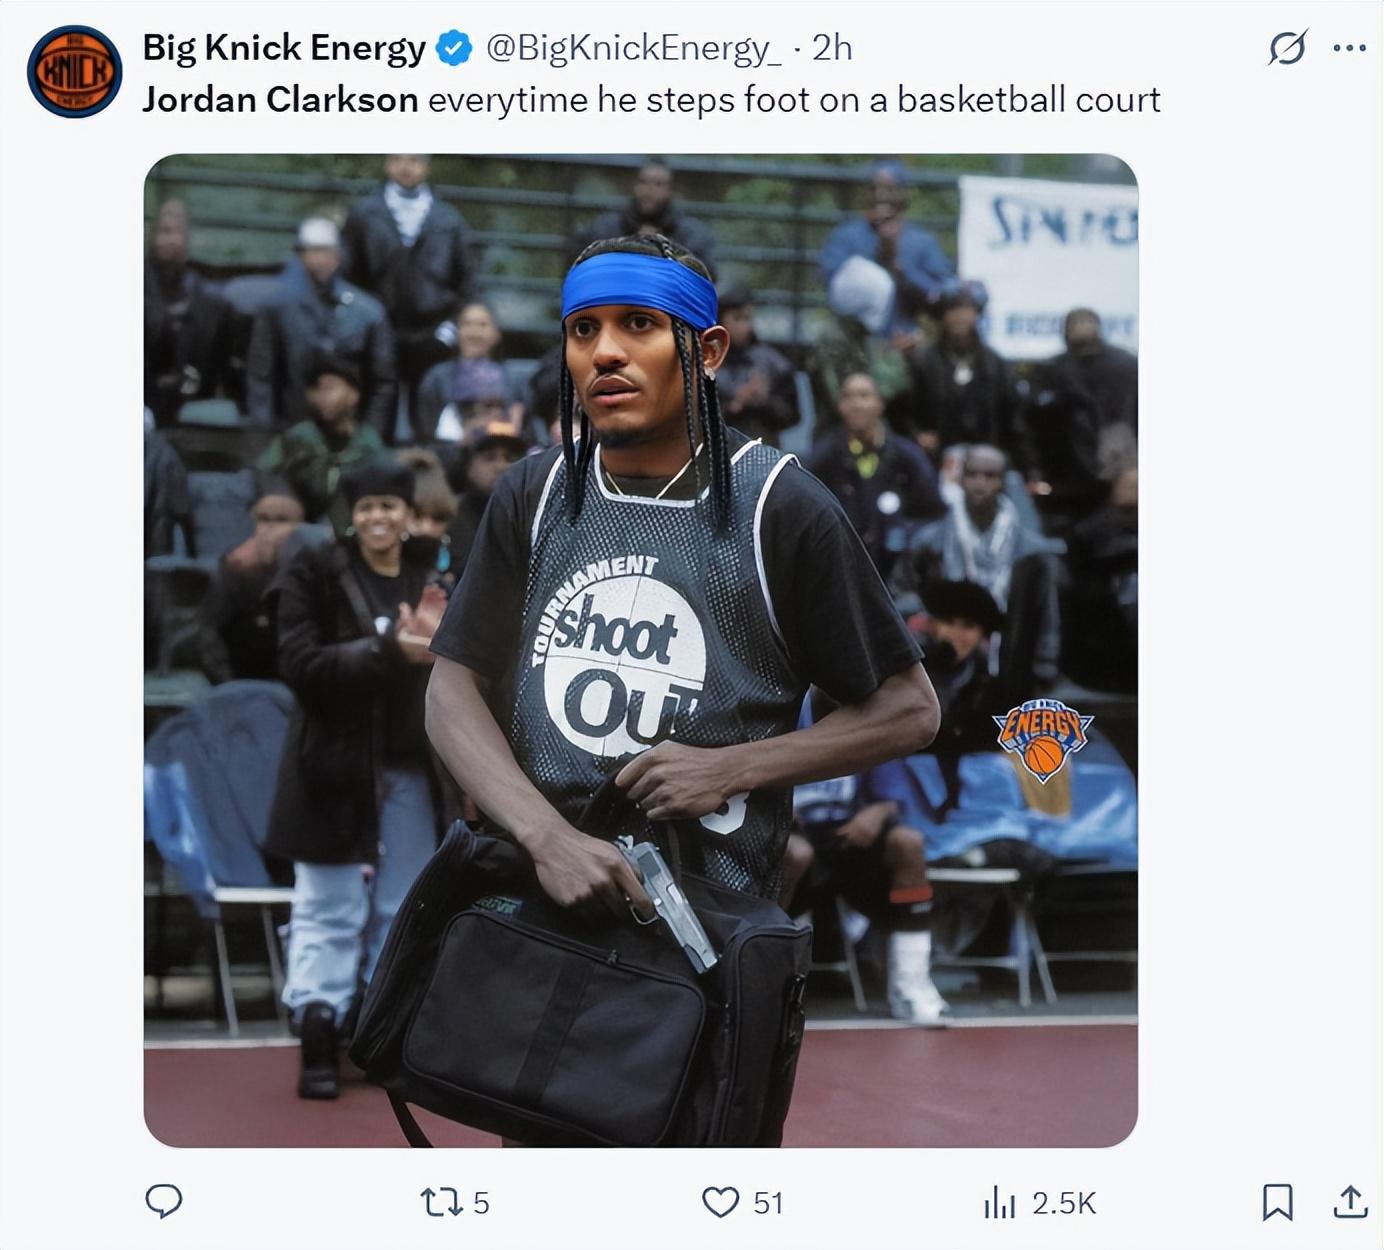Open the three-dot more options menu

click(x=1350, y=47)
